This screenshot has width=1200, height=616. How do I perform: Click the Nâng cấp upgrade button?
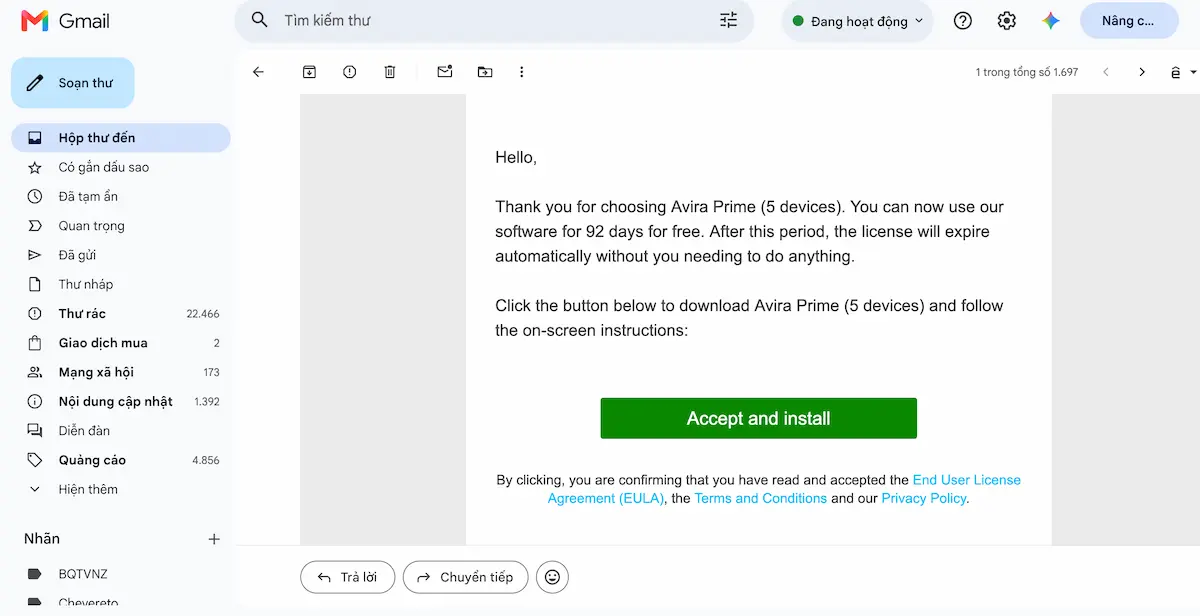1129,21
